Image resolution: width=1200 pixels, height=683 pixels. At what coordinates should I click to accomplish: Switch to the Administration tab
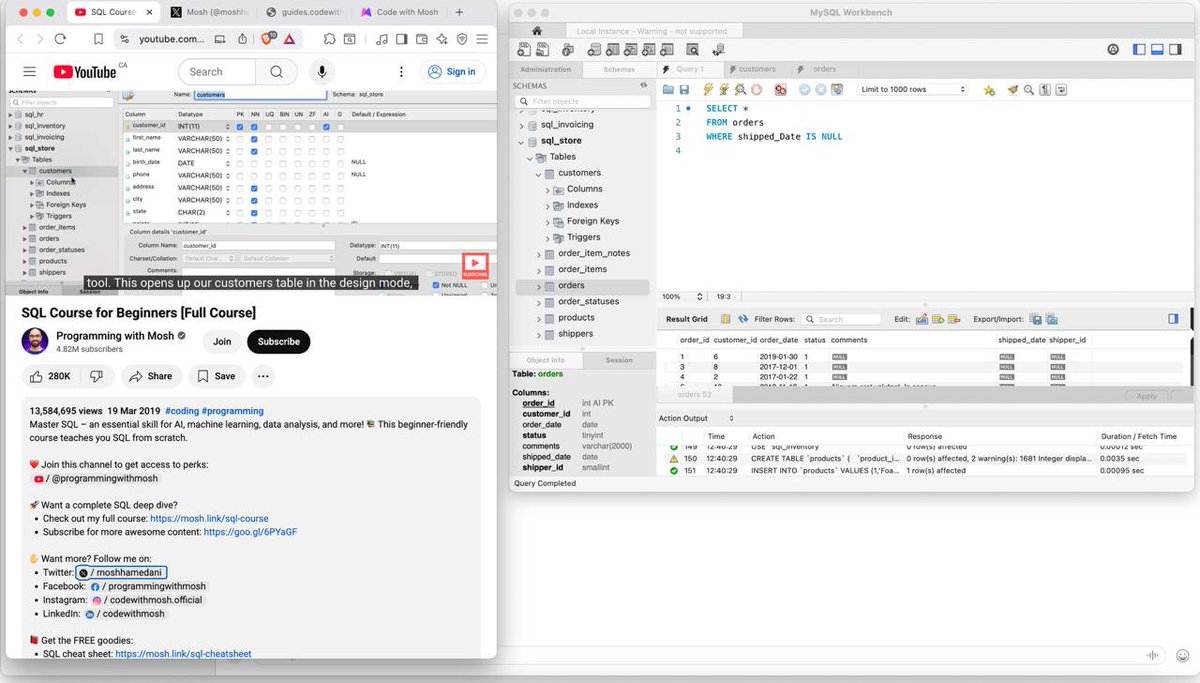pyautogui.click(x=546, y=70)
